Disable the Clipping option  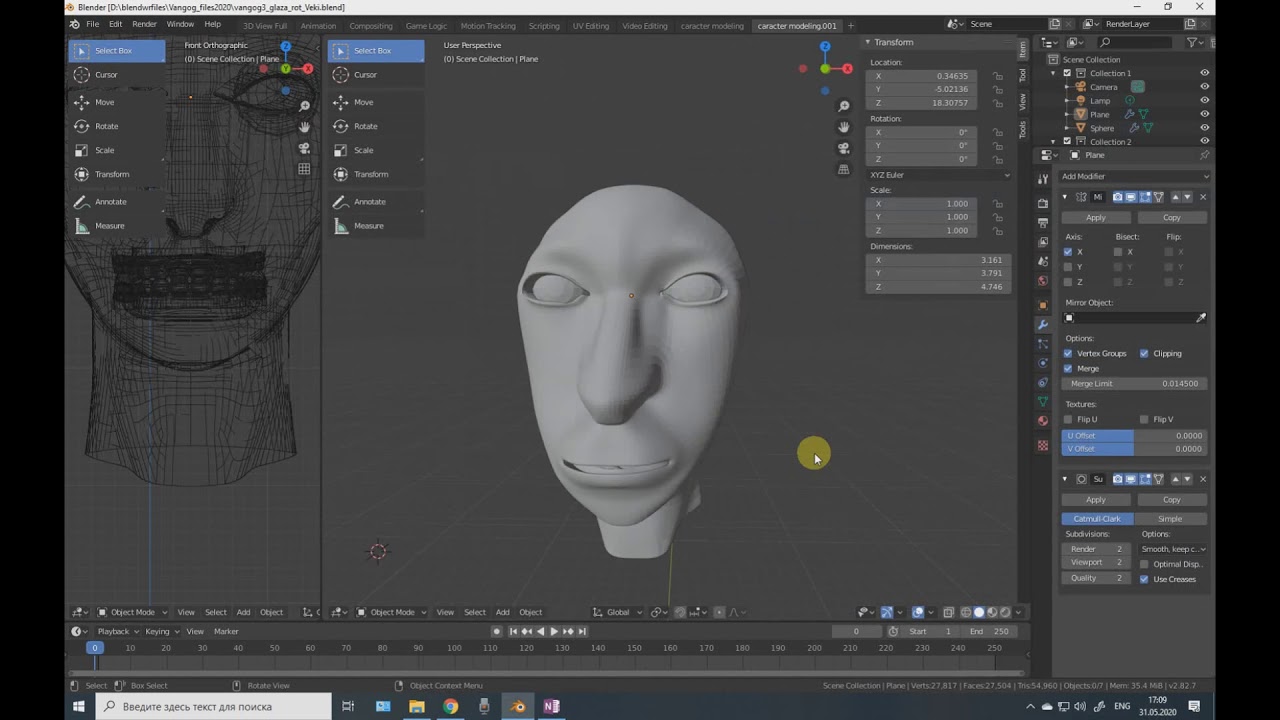click(x=1144, y=353)
